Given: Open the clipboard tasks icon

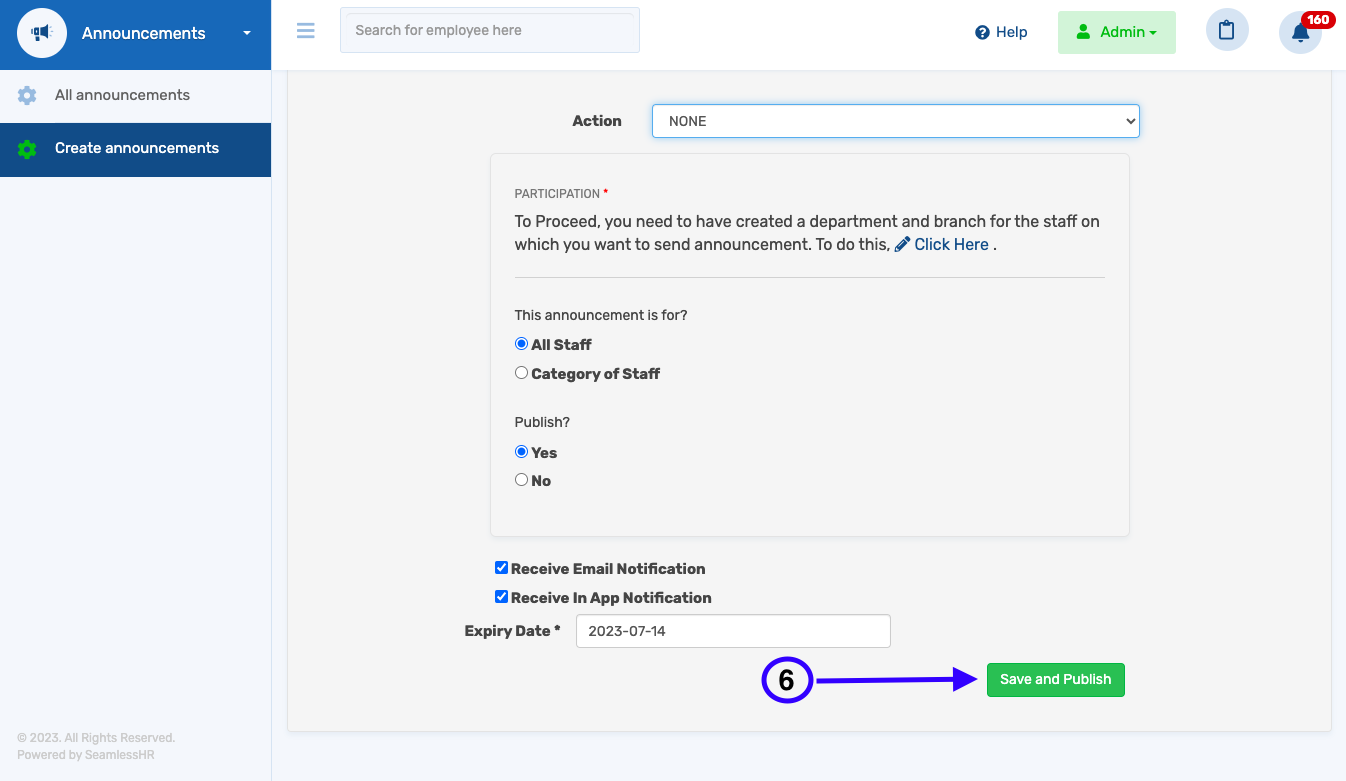Looking at the screenshot, I should [x=1227, y=31].
